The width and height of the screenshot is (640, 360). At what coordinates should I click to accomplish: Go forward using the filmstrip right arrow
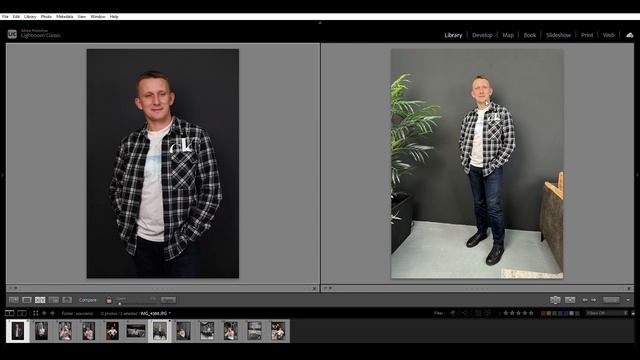click(52, 313)
